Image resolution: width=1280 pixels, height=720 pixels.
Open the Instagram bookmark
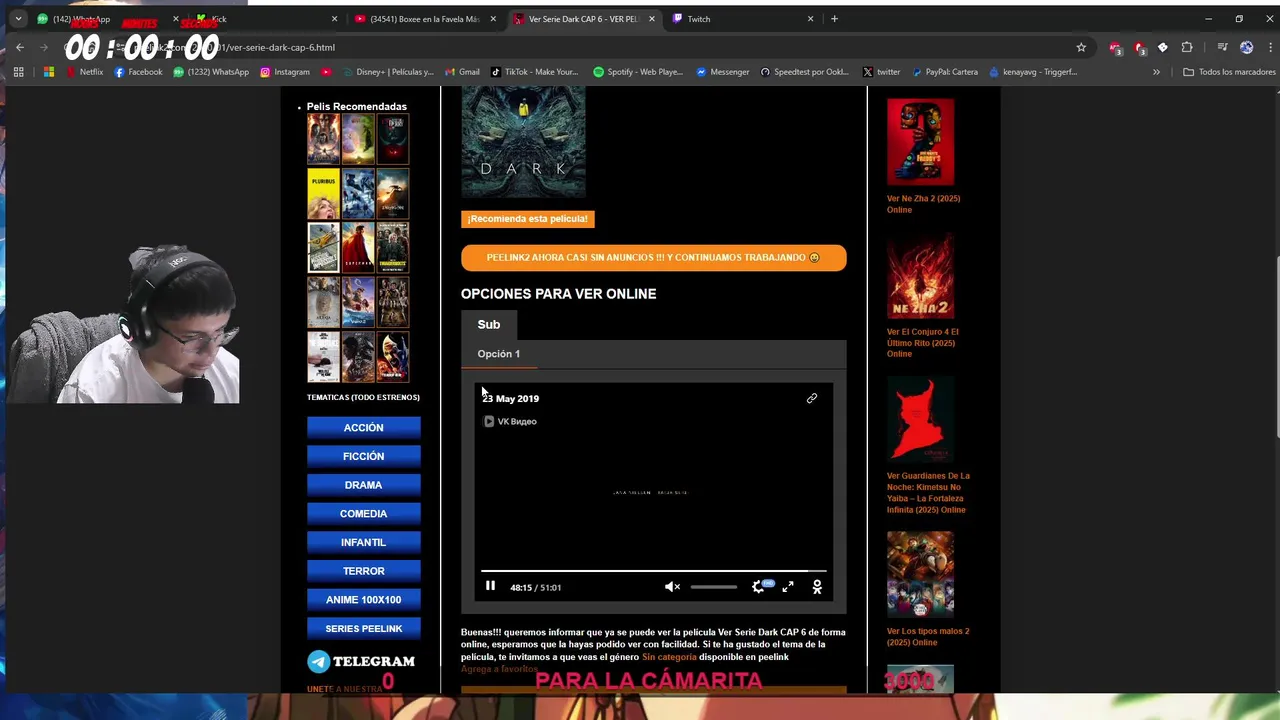pyautogui.click(x=285, y=72)
